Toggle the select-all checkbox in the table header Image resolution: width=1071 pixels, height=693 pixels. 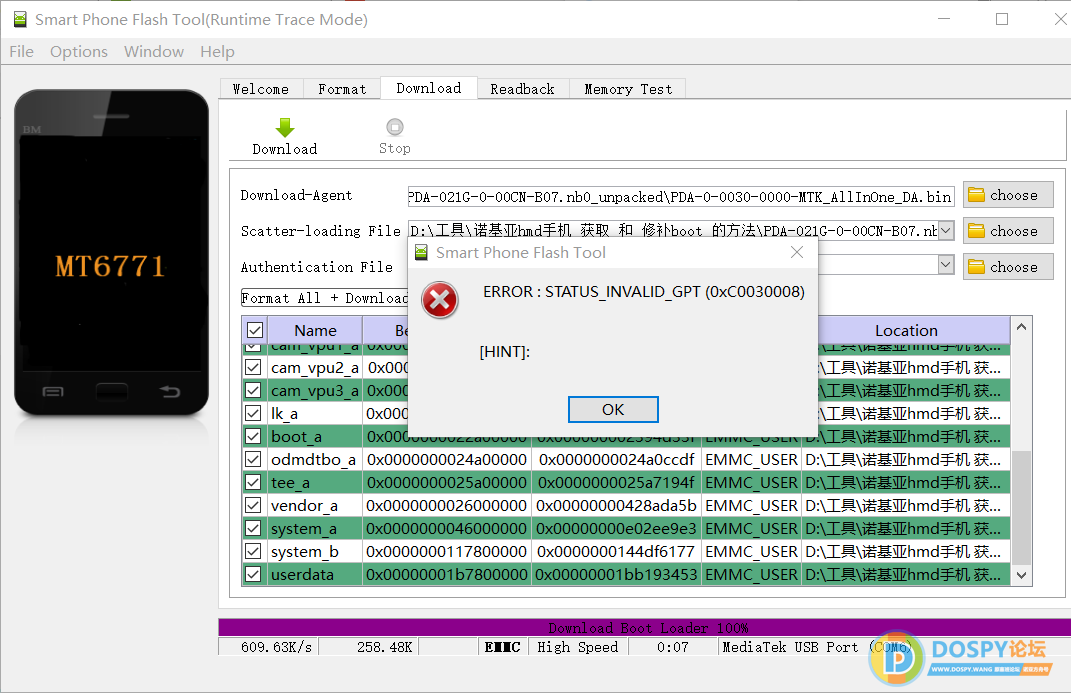click(255, 330)
